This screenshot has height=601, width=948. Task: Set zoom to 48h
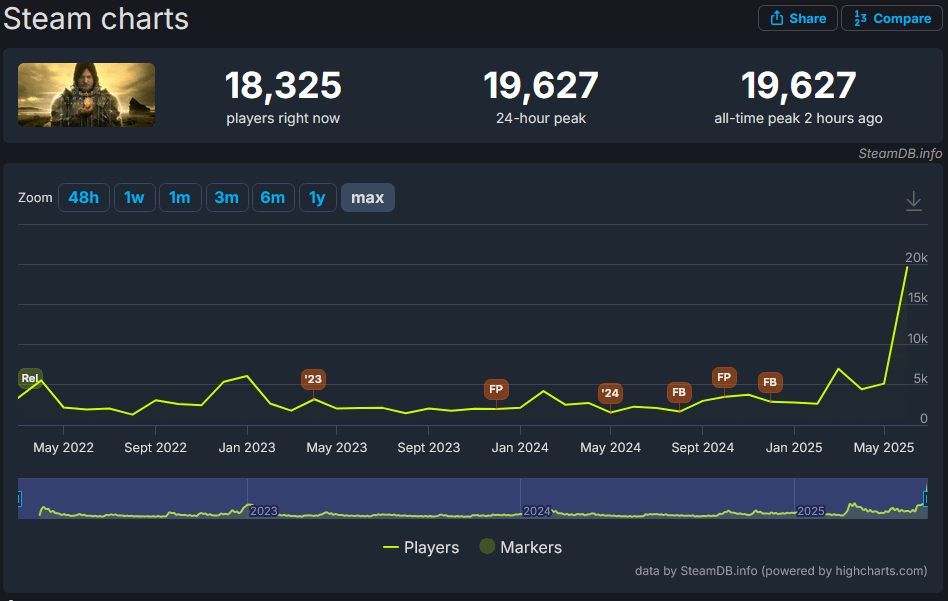(x=83, y=198)
